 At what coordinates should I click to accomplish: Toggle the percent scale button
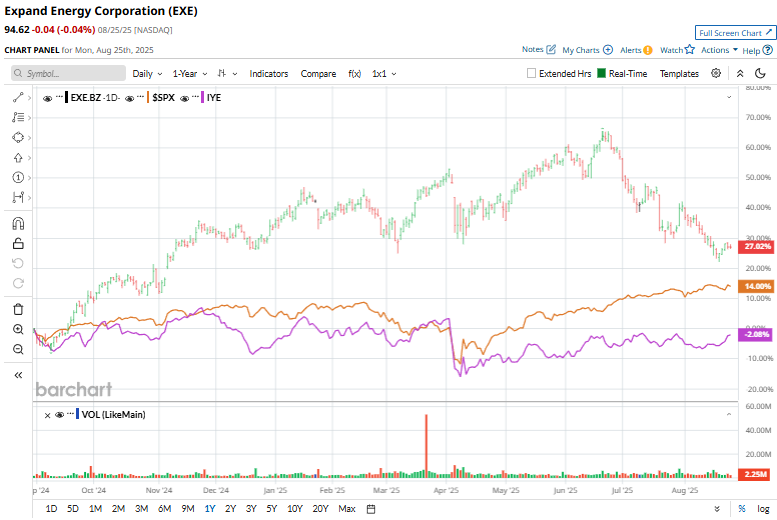pos(742,509)
